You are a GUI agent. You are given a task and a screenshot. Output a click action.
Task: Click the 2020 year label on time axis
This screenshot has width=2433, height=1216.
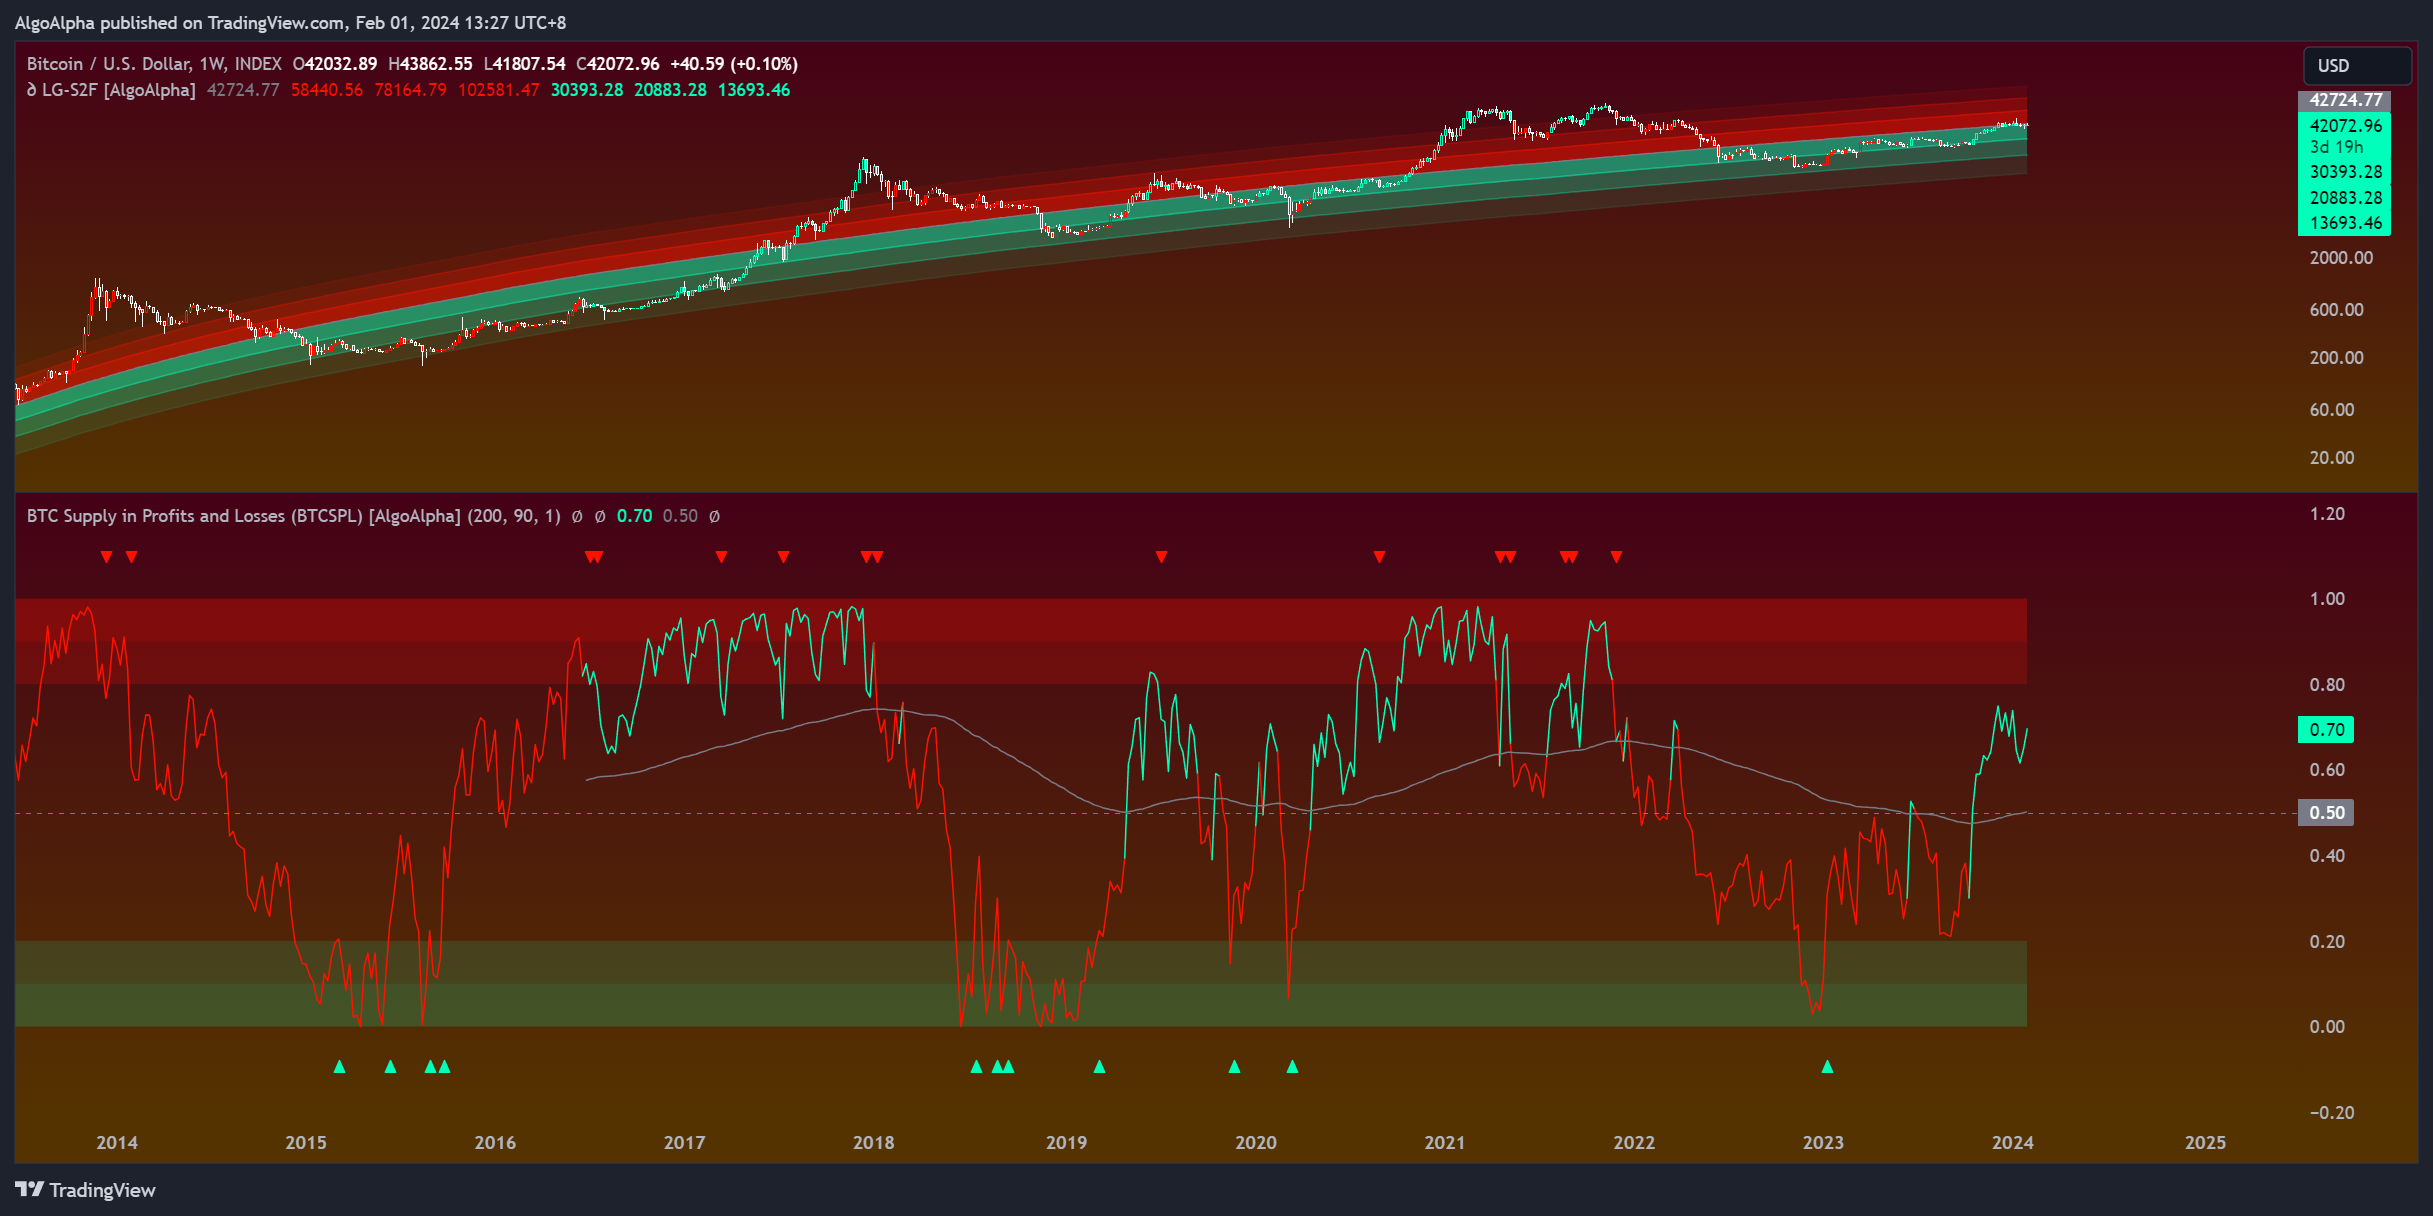(1256, 1143)
